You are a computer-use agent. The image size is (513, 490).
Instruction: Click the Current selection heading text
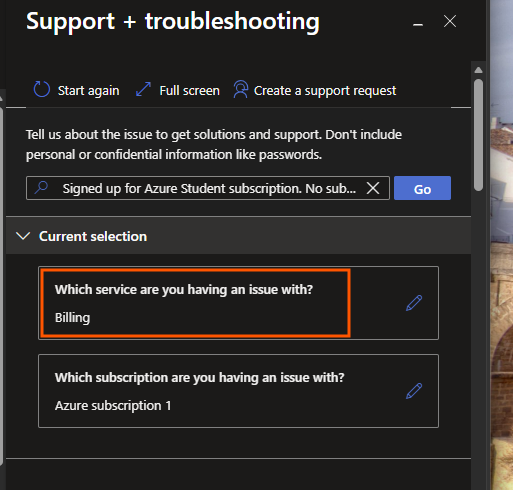point(93,236)
